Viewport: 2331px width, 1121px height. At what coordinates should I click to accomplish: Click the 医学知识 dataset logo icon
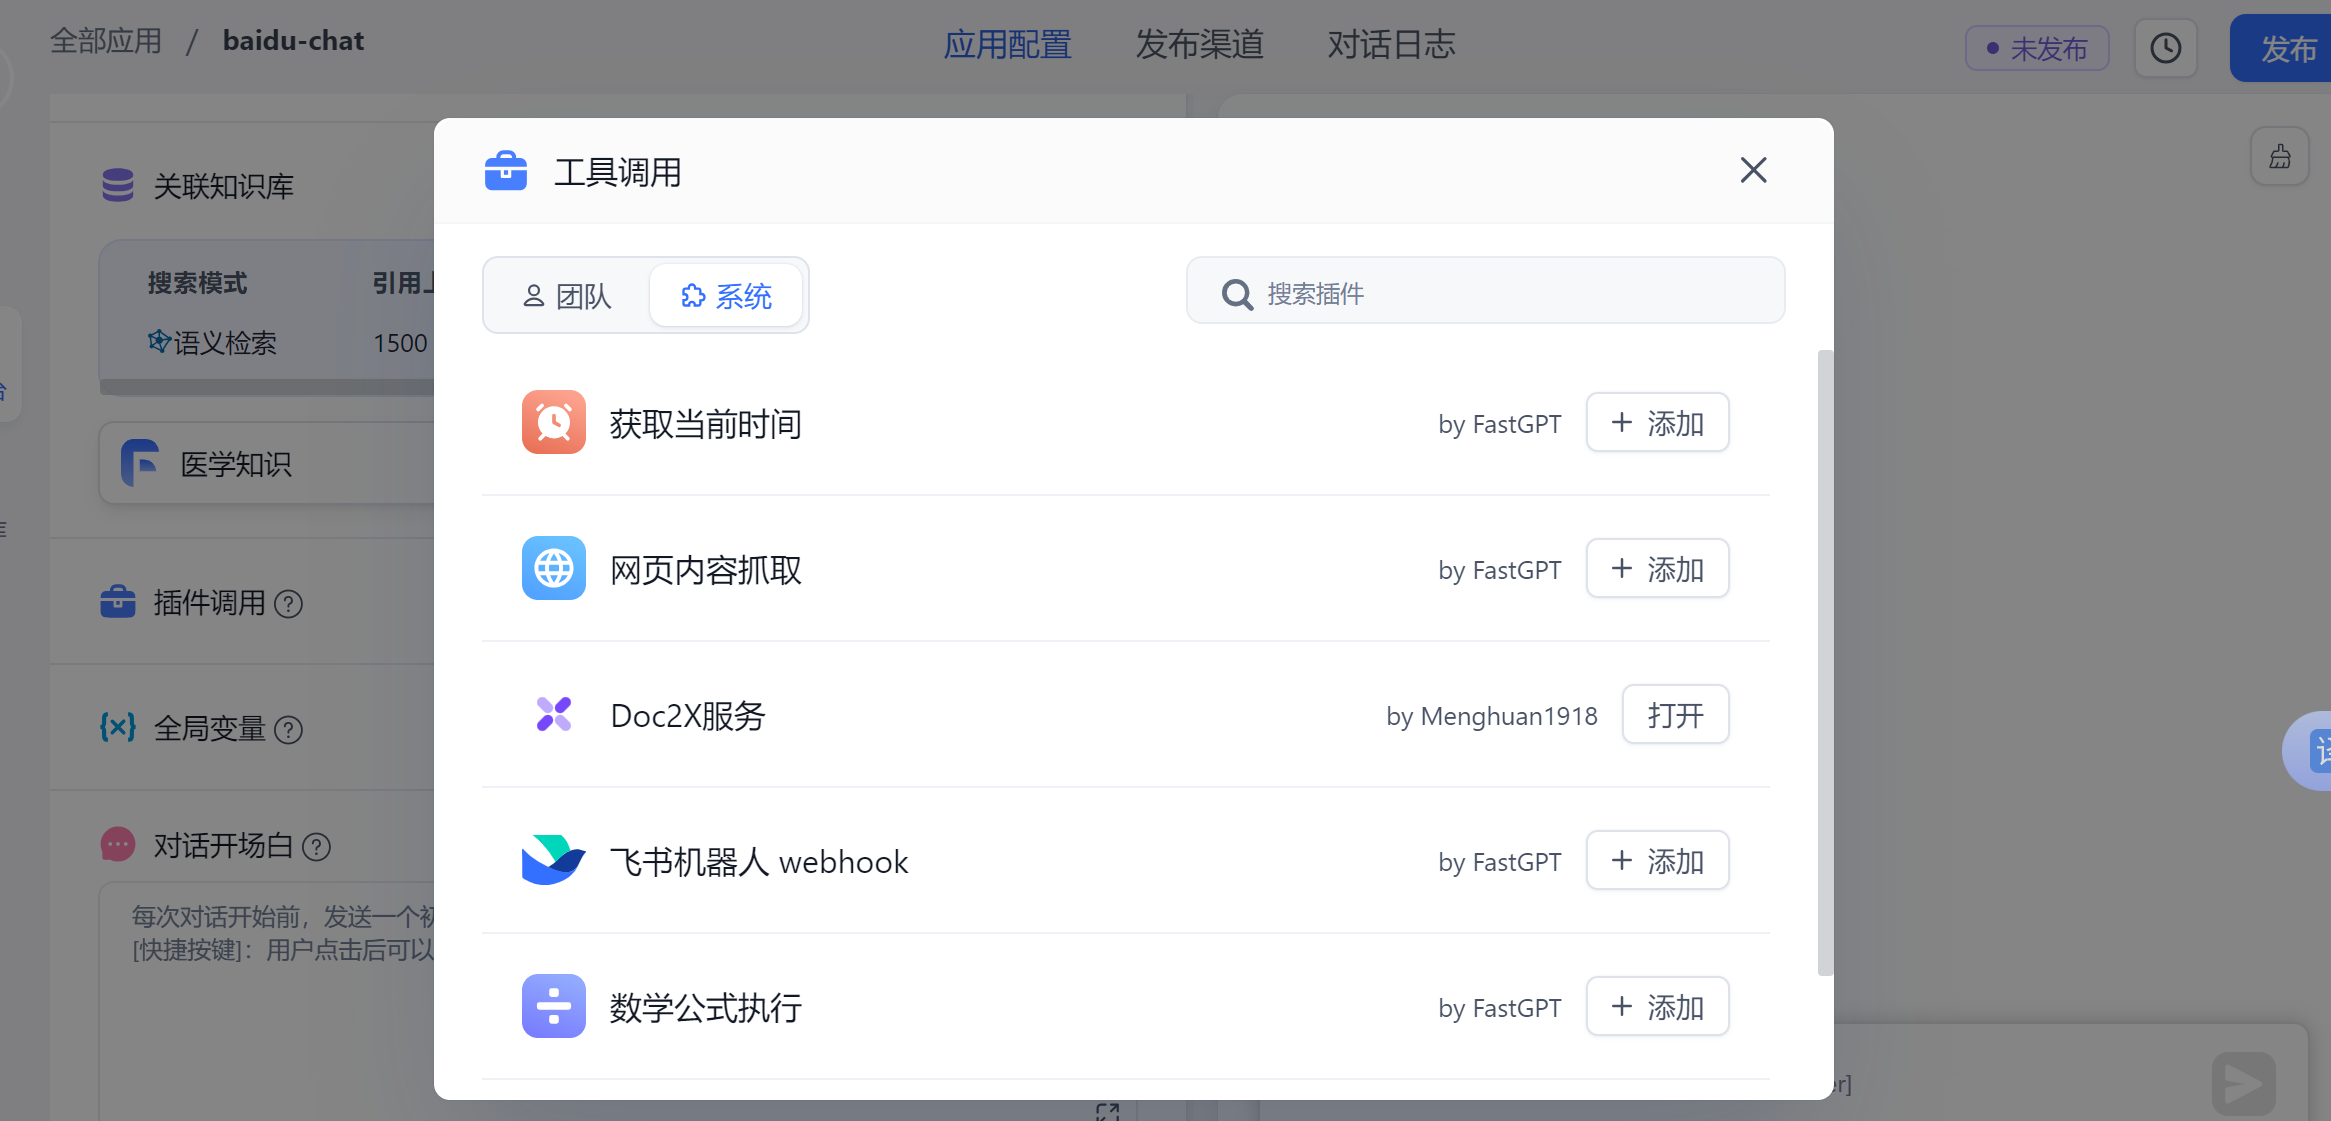pos(140,463)
